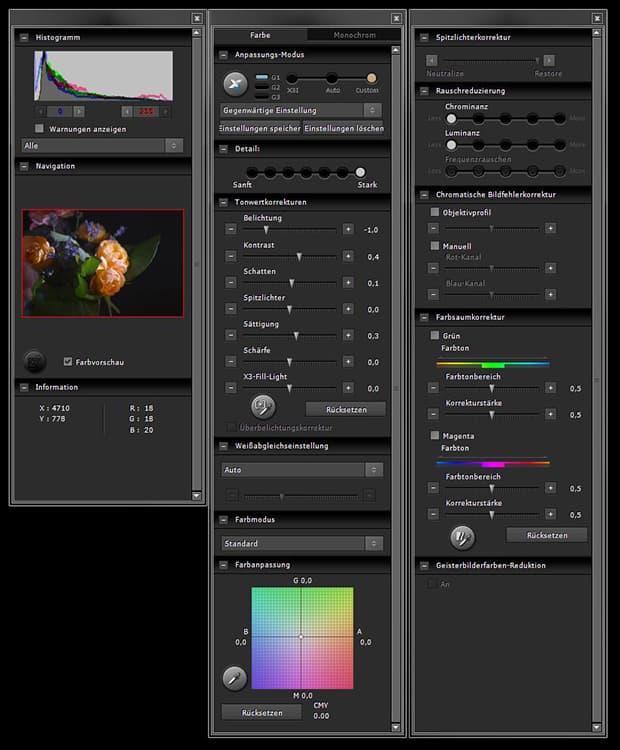
Task: Enable the Warnungen anzeigen checkbox
Action: click(40, 129)
